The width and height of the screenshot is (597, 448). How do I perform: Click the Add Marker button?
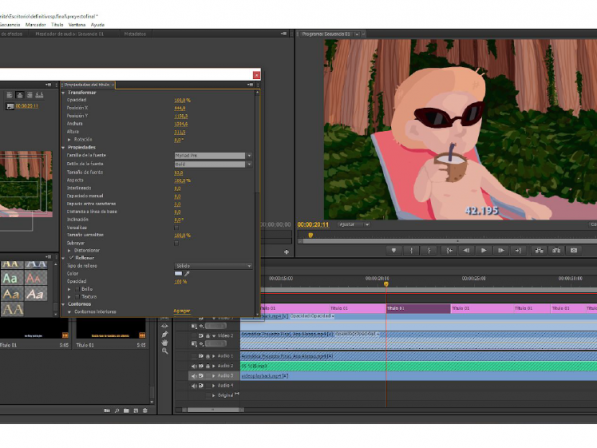[x=394, y=250]
